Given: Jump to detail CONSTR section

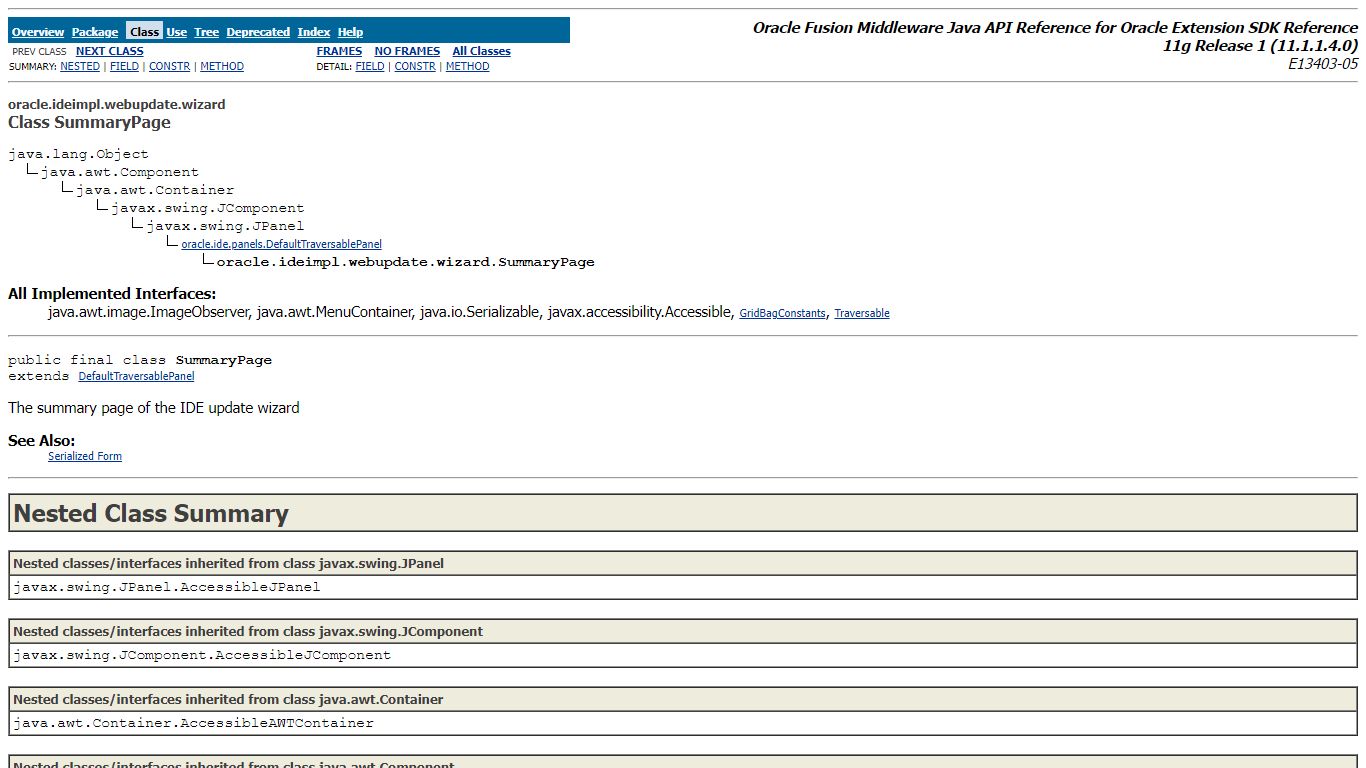Looking at the screenshot, I should tap(415, 66).
